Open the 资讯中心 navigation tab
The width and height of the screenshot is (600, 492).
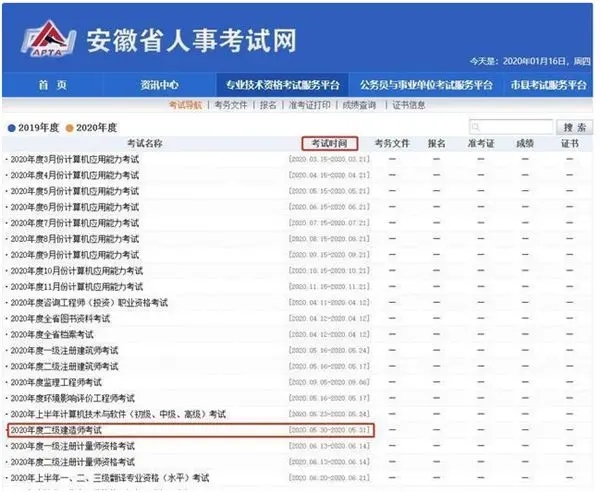(159, 85)
